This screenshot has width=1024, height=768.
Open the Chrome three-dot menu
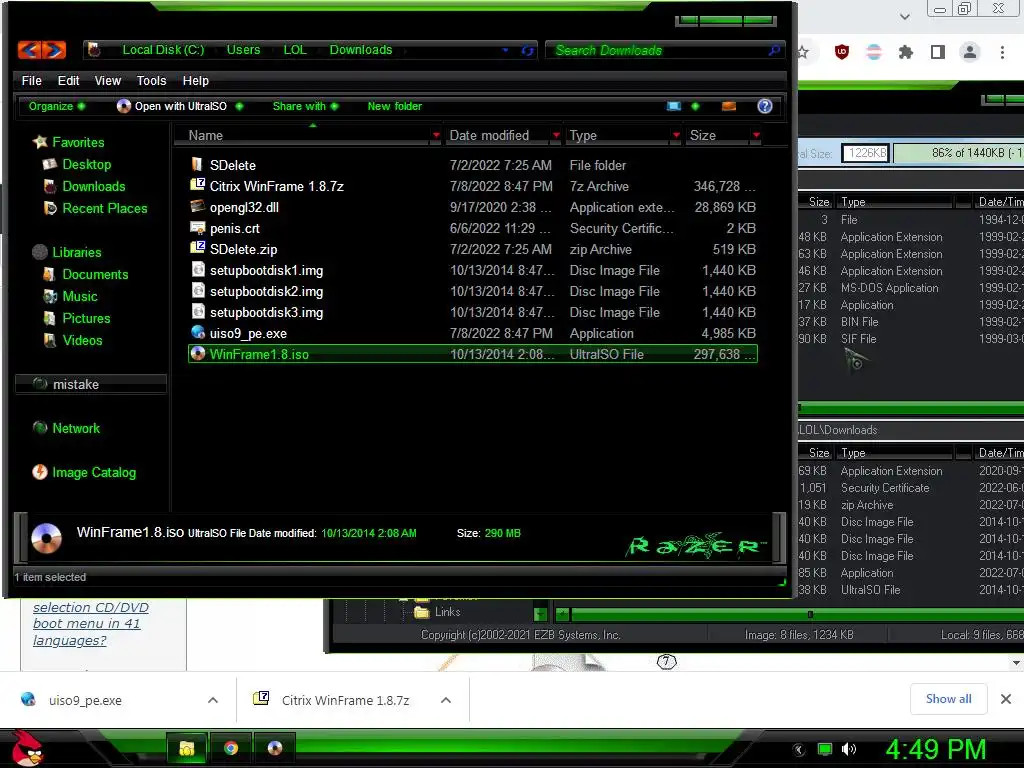click(x=1002, y=52)
